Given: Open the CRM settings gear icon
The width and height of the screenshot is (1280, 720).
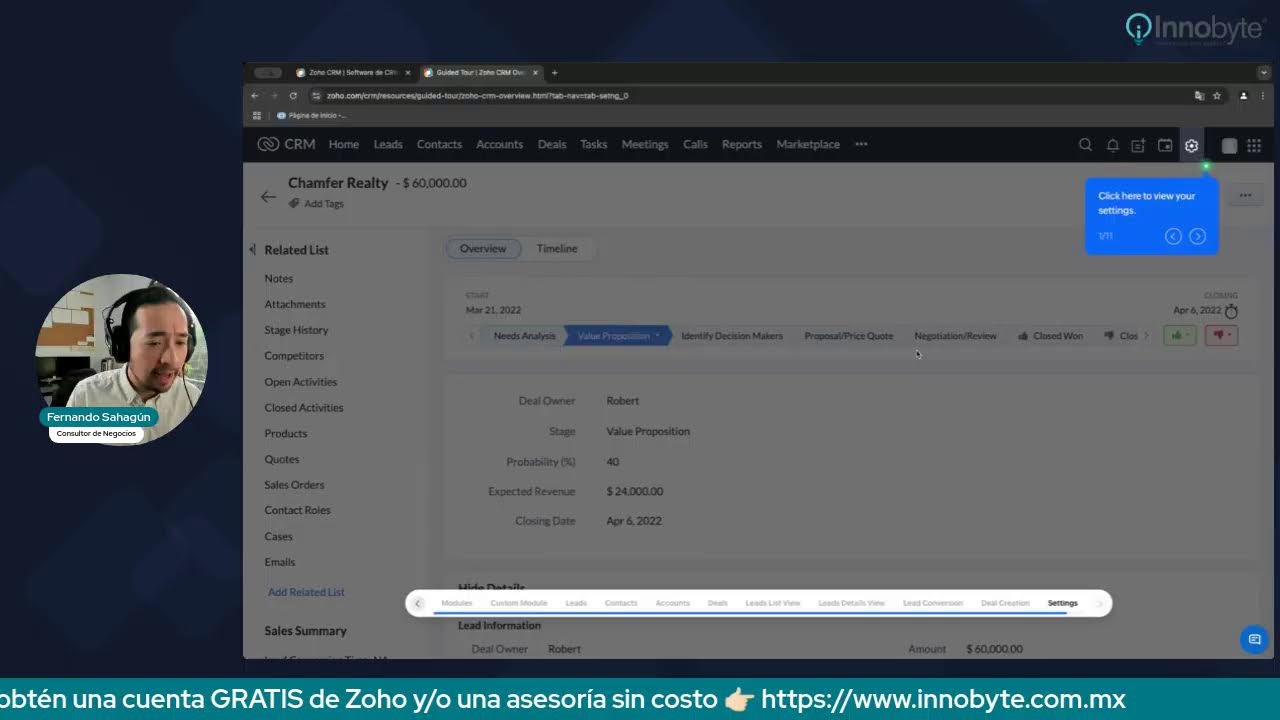Looking at the screenshot, I should 1191,145.
